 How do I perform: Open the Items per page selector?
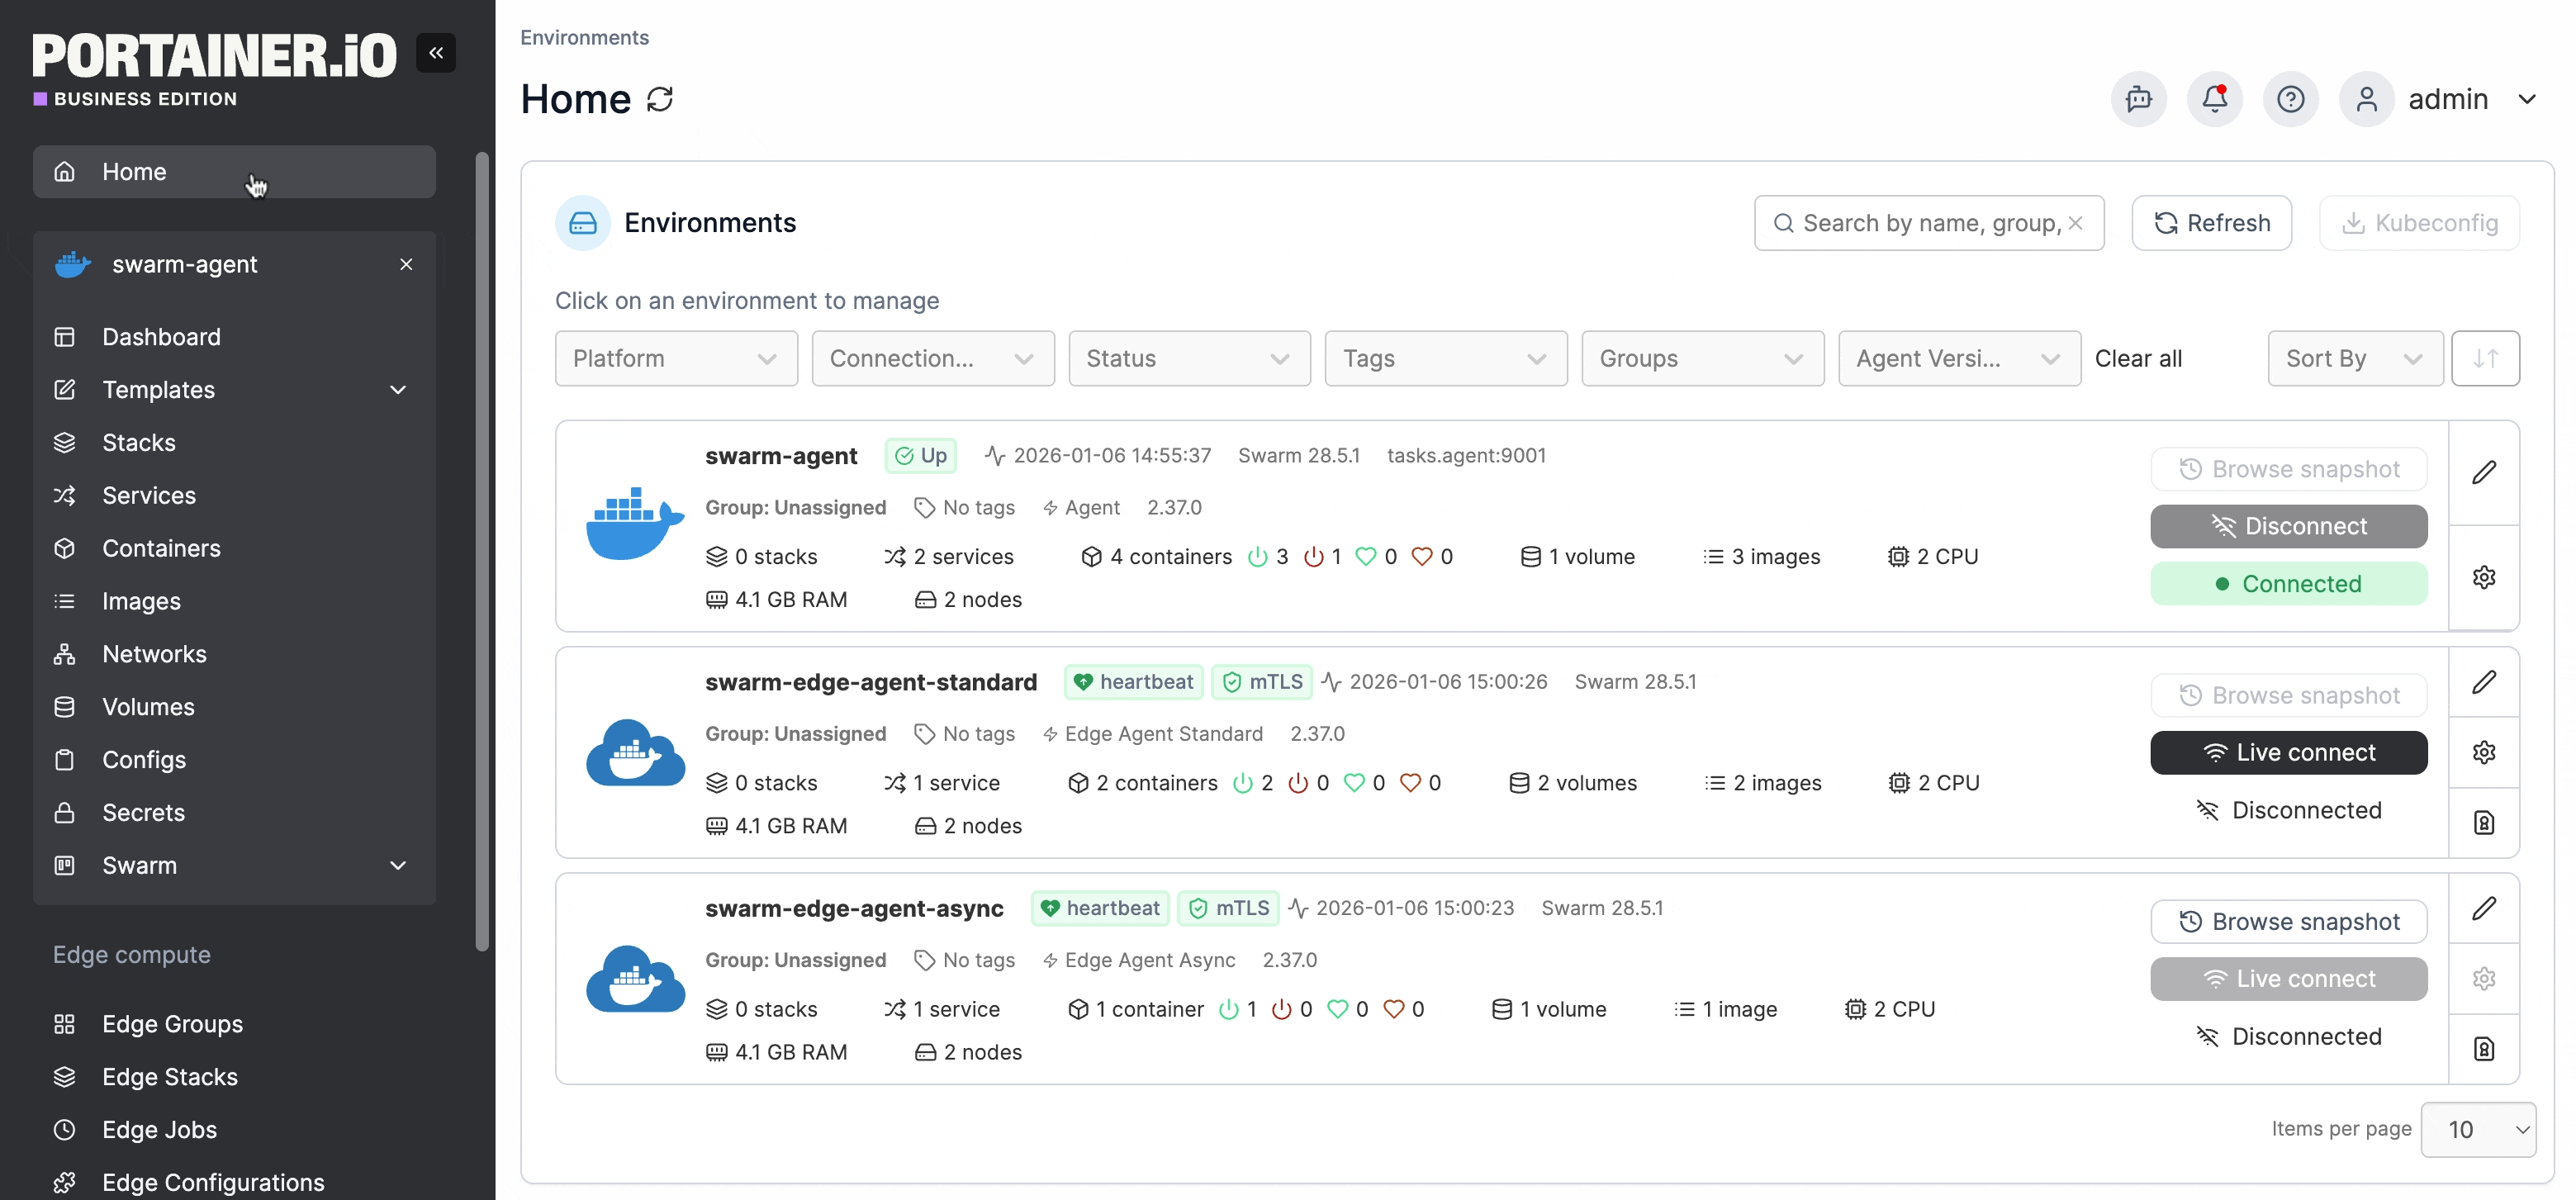2478,1130
